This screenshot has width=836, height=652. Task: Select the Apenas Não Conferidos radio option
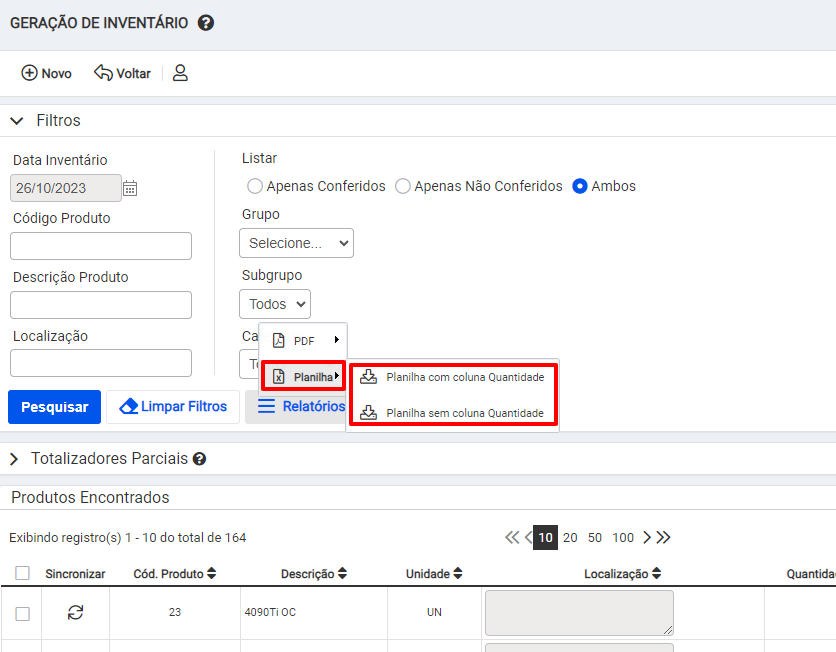[x=403, y=186]
